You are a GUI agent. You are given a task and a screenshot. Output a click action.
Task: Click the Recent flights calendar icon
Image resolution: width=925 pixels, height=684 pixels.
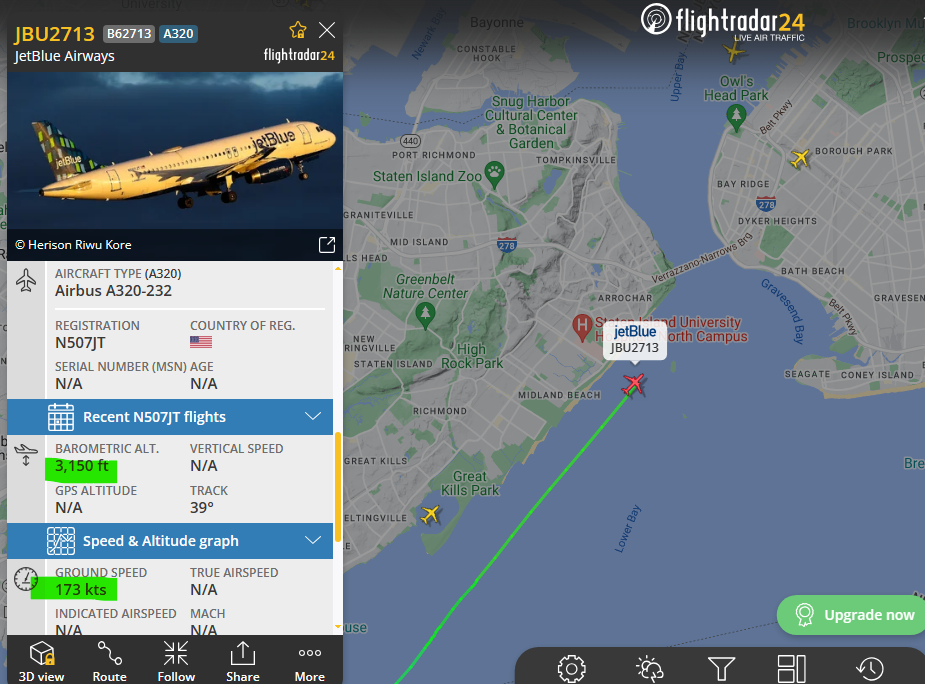click(61, 417)
